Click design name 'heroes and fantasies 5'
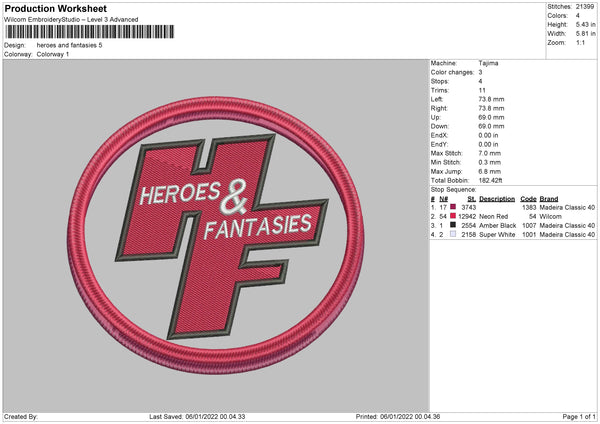 (69, 45)
